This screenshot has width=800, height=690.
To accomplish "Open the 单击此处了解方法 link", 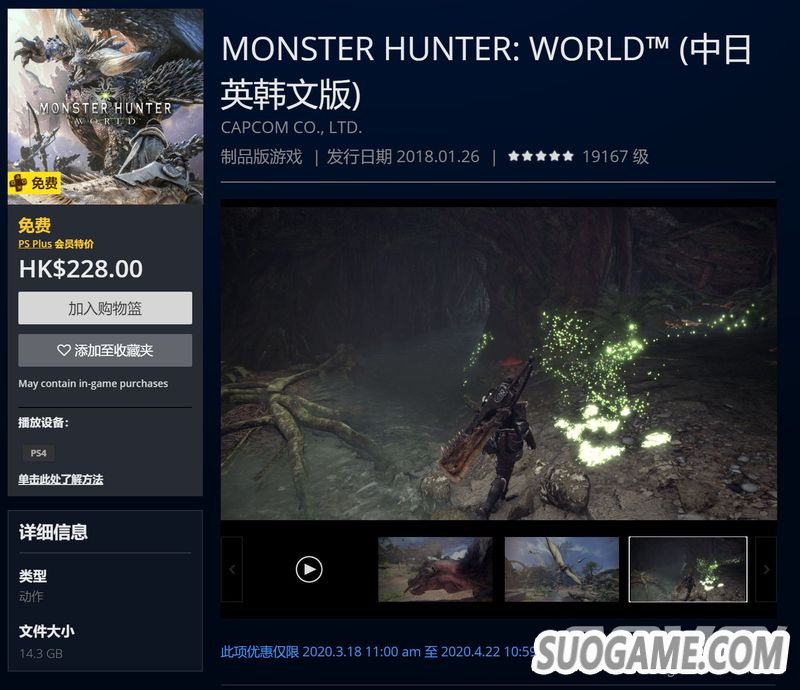I will [x=61, y=479].
